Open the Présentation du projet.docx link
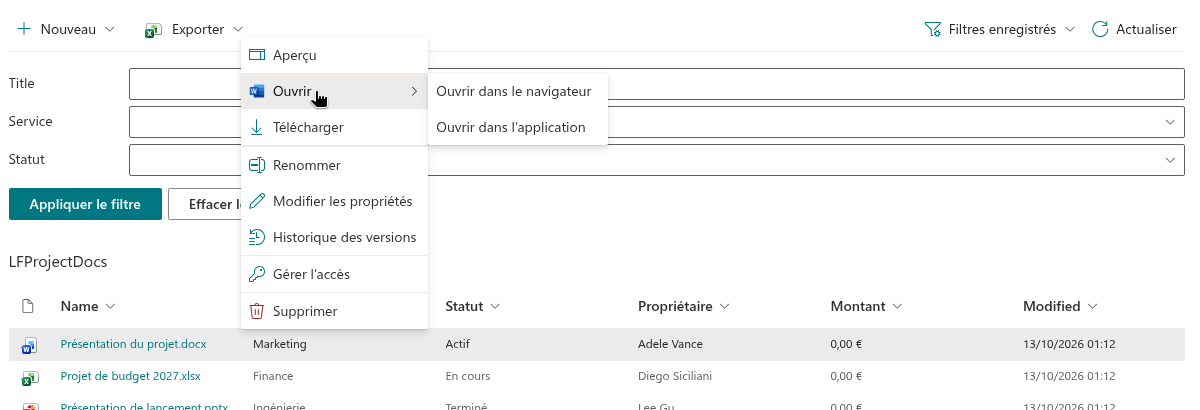Screen dimensions: 1200x410 coord(133,344)
